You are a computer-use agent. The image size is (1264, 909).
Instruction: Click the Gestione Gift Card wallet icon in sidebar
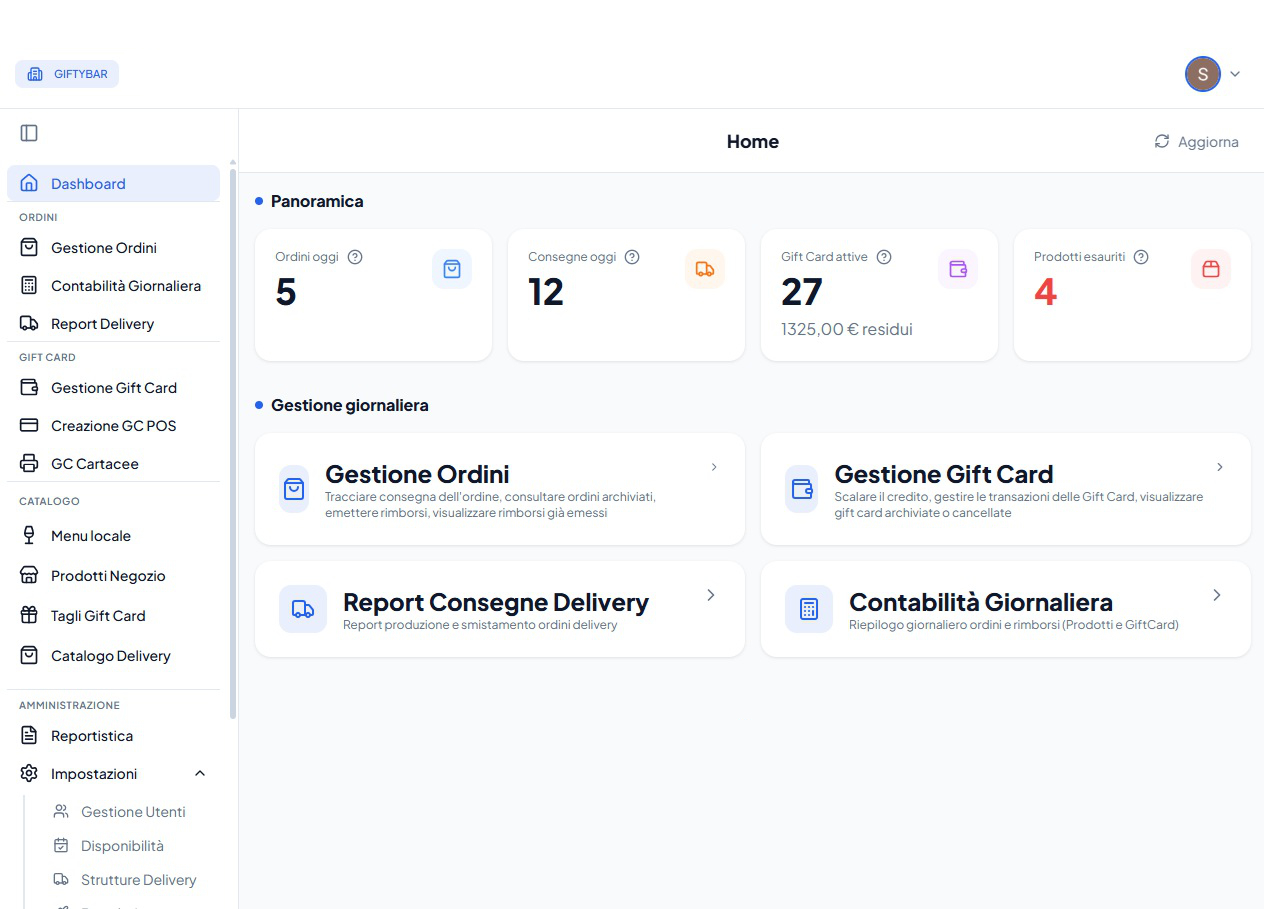point(29,387)
